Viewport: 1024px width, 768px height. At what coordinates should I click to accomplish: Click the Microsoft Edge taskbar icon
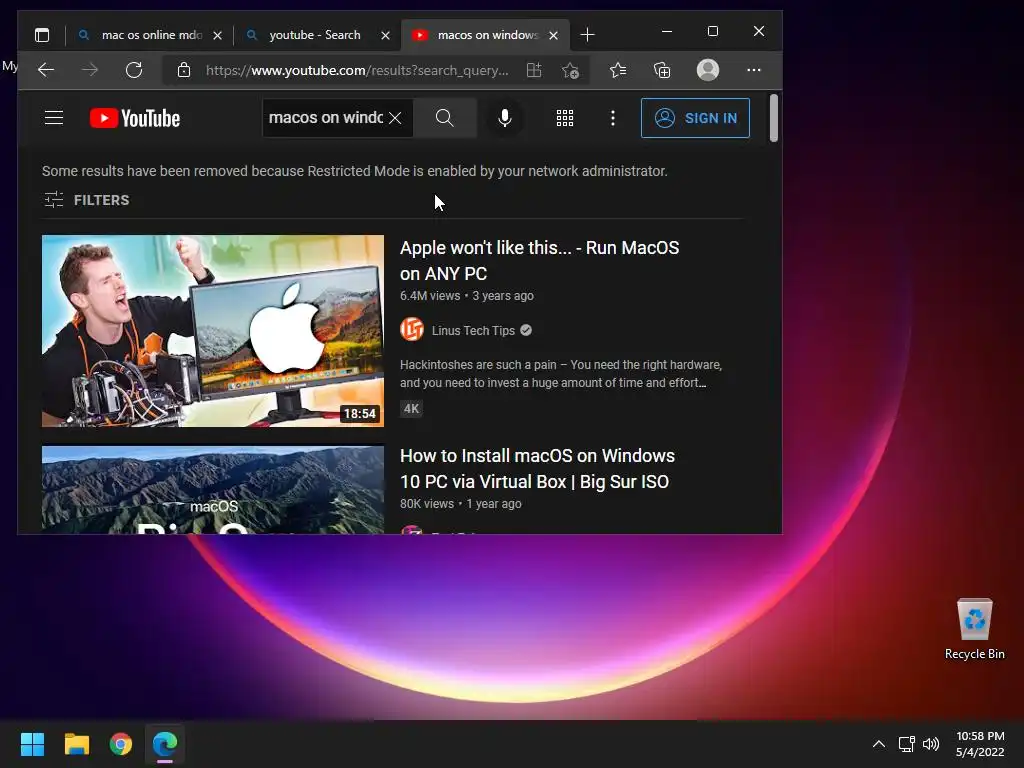(x=165, y=744)
